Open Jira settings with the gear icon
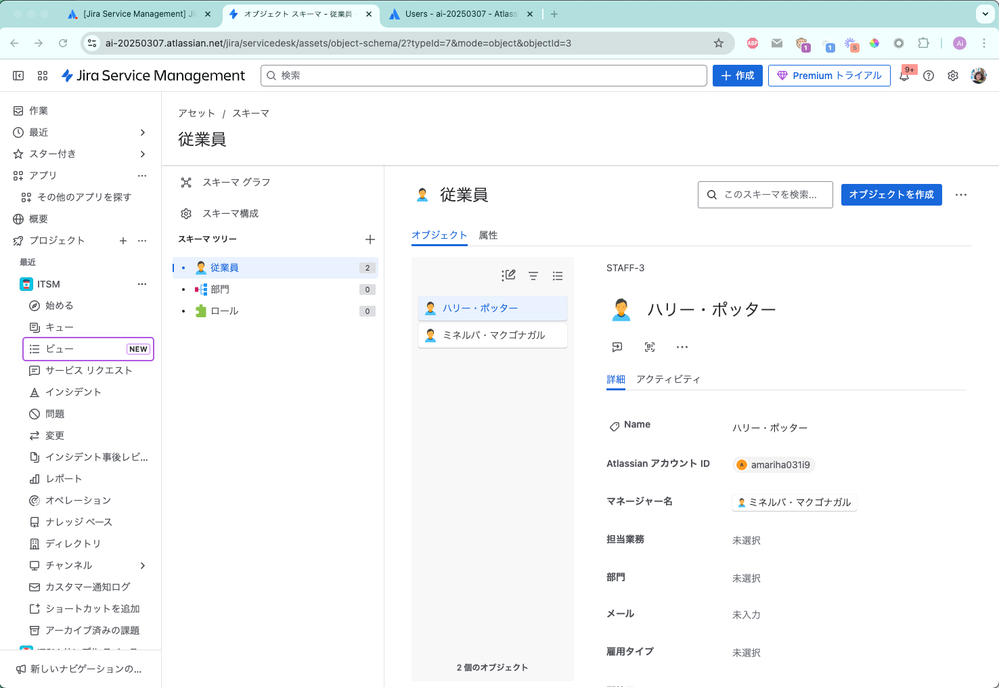 [x=952, y=75]
